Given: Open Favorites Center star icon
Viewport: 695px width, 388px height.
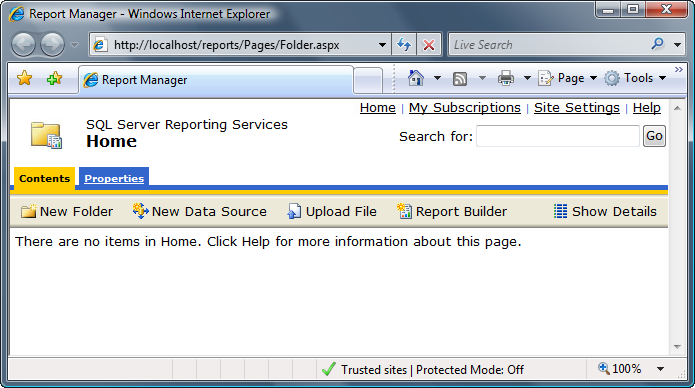Looking at the screenshot, I should tap(25, 78).
